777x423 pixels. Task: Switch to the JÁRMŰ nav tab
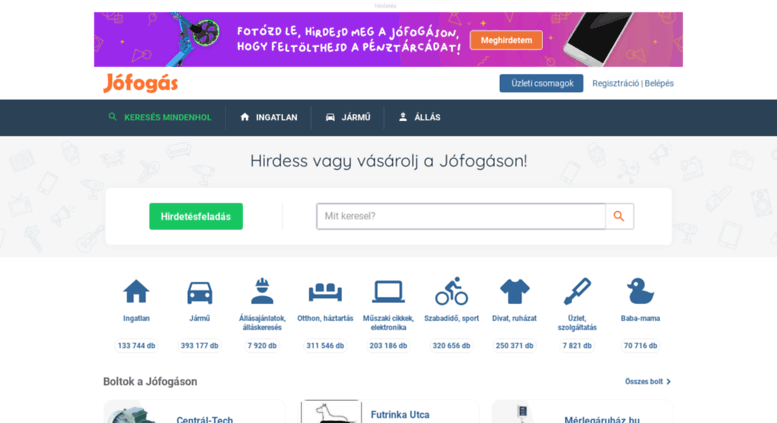click(348, 117)
